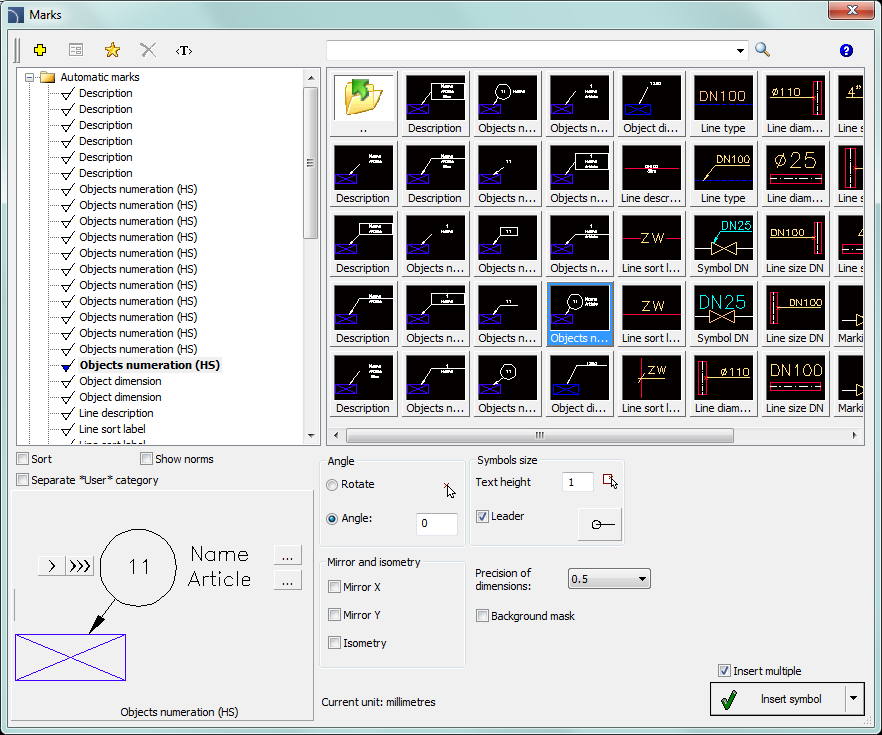Click the yellow plus add-new icon

pos(40,50)
